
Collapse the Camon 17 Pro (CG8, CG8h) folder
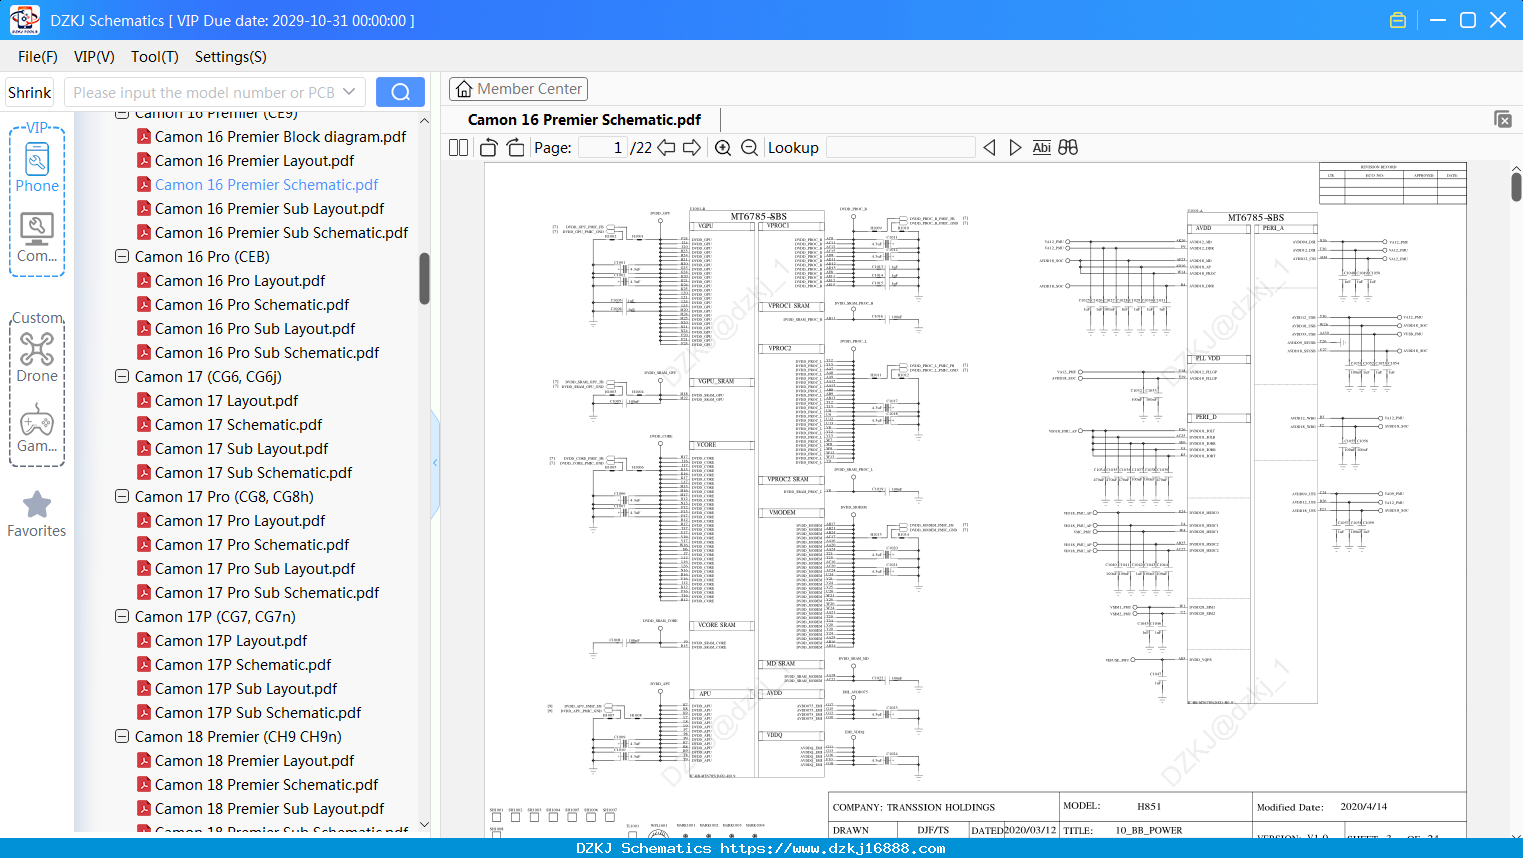coord(122,496)
